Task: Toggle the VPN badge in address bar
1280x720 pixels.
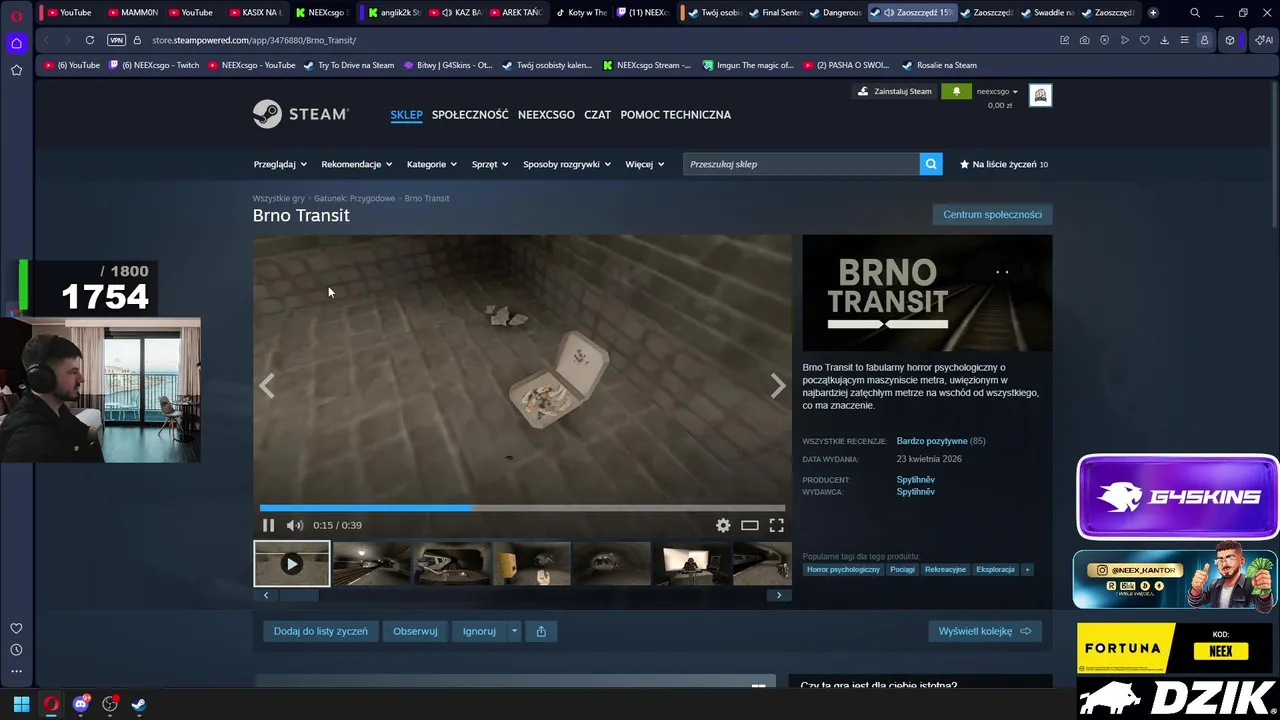Action: pos(116,40)
